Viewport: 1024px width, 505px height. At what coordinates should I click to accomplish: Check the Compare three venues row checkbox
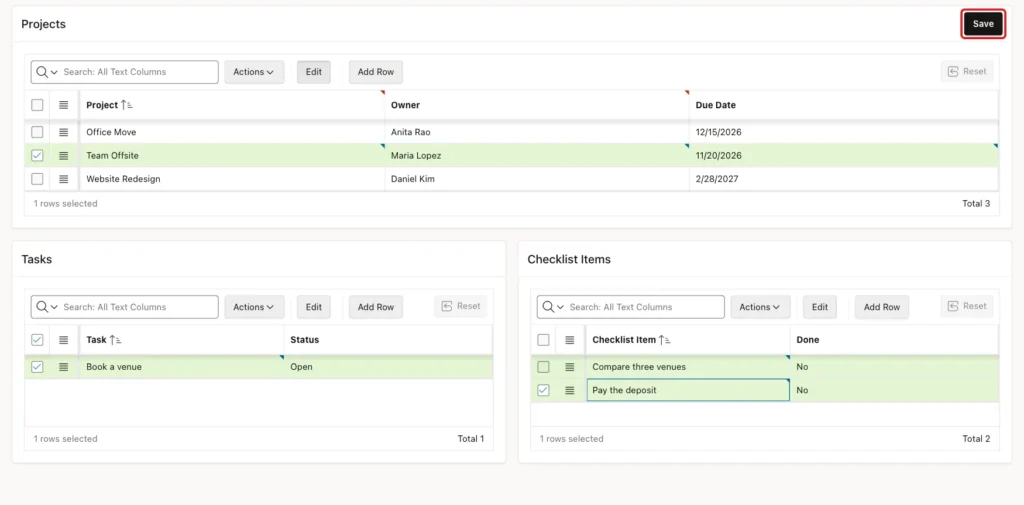tap(543, 367)
